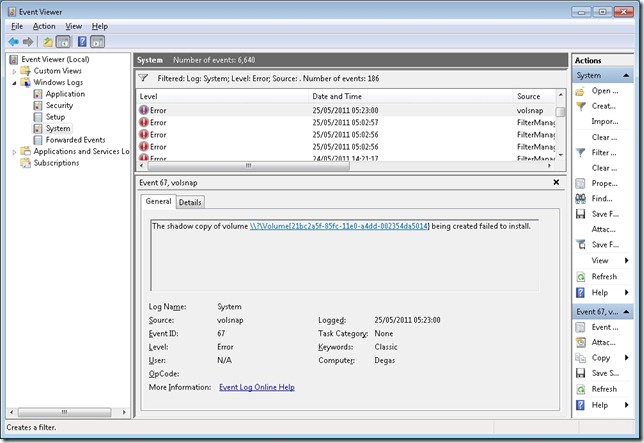Collapse the Windows Logs tree node

pyautogui.click(x=14, y=82)
